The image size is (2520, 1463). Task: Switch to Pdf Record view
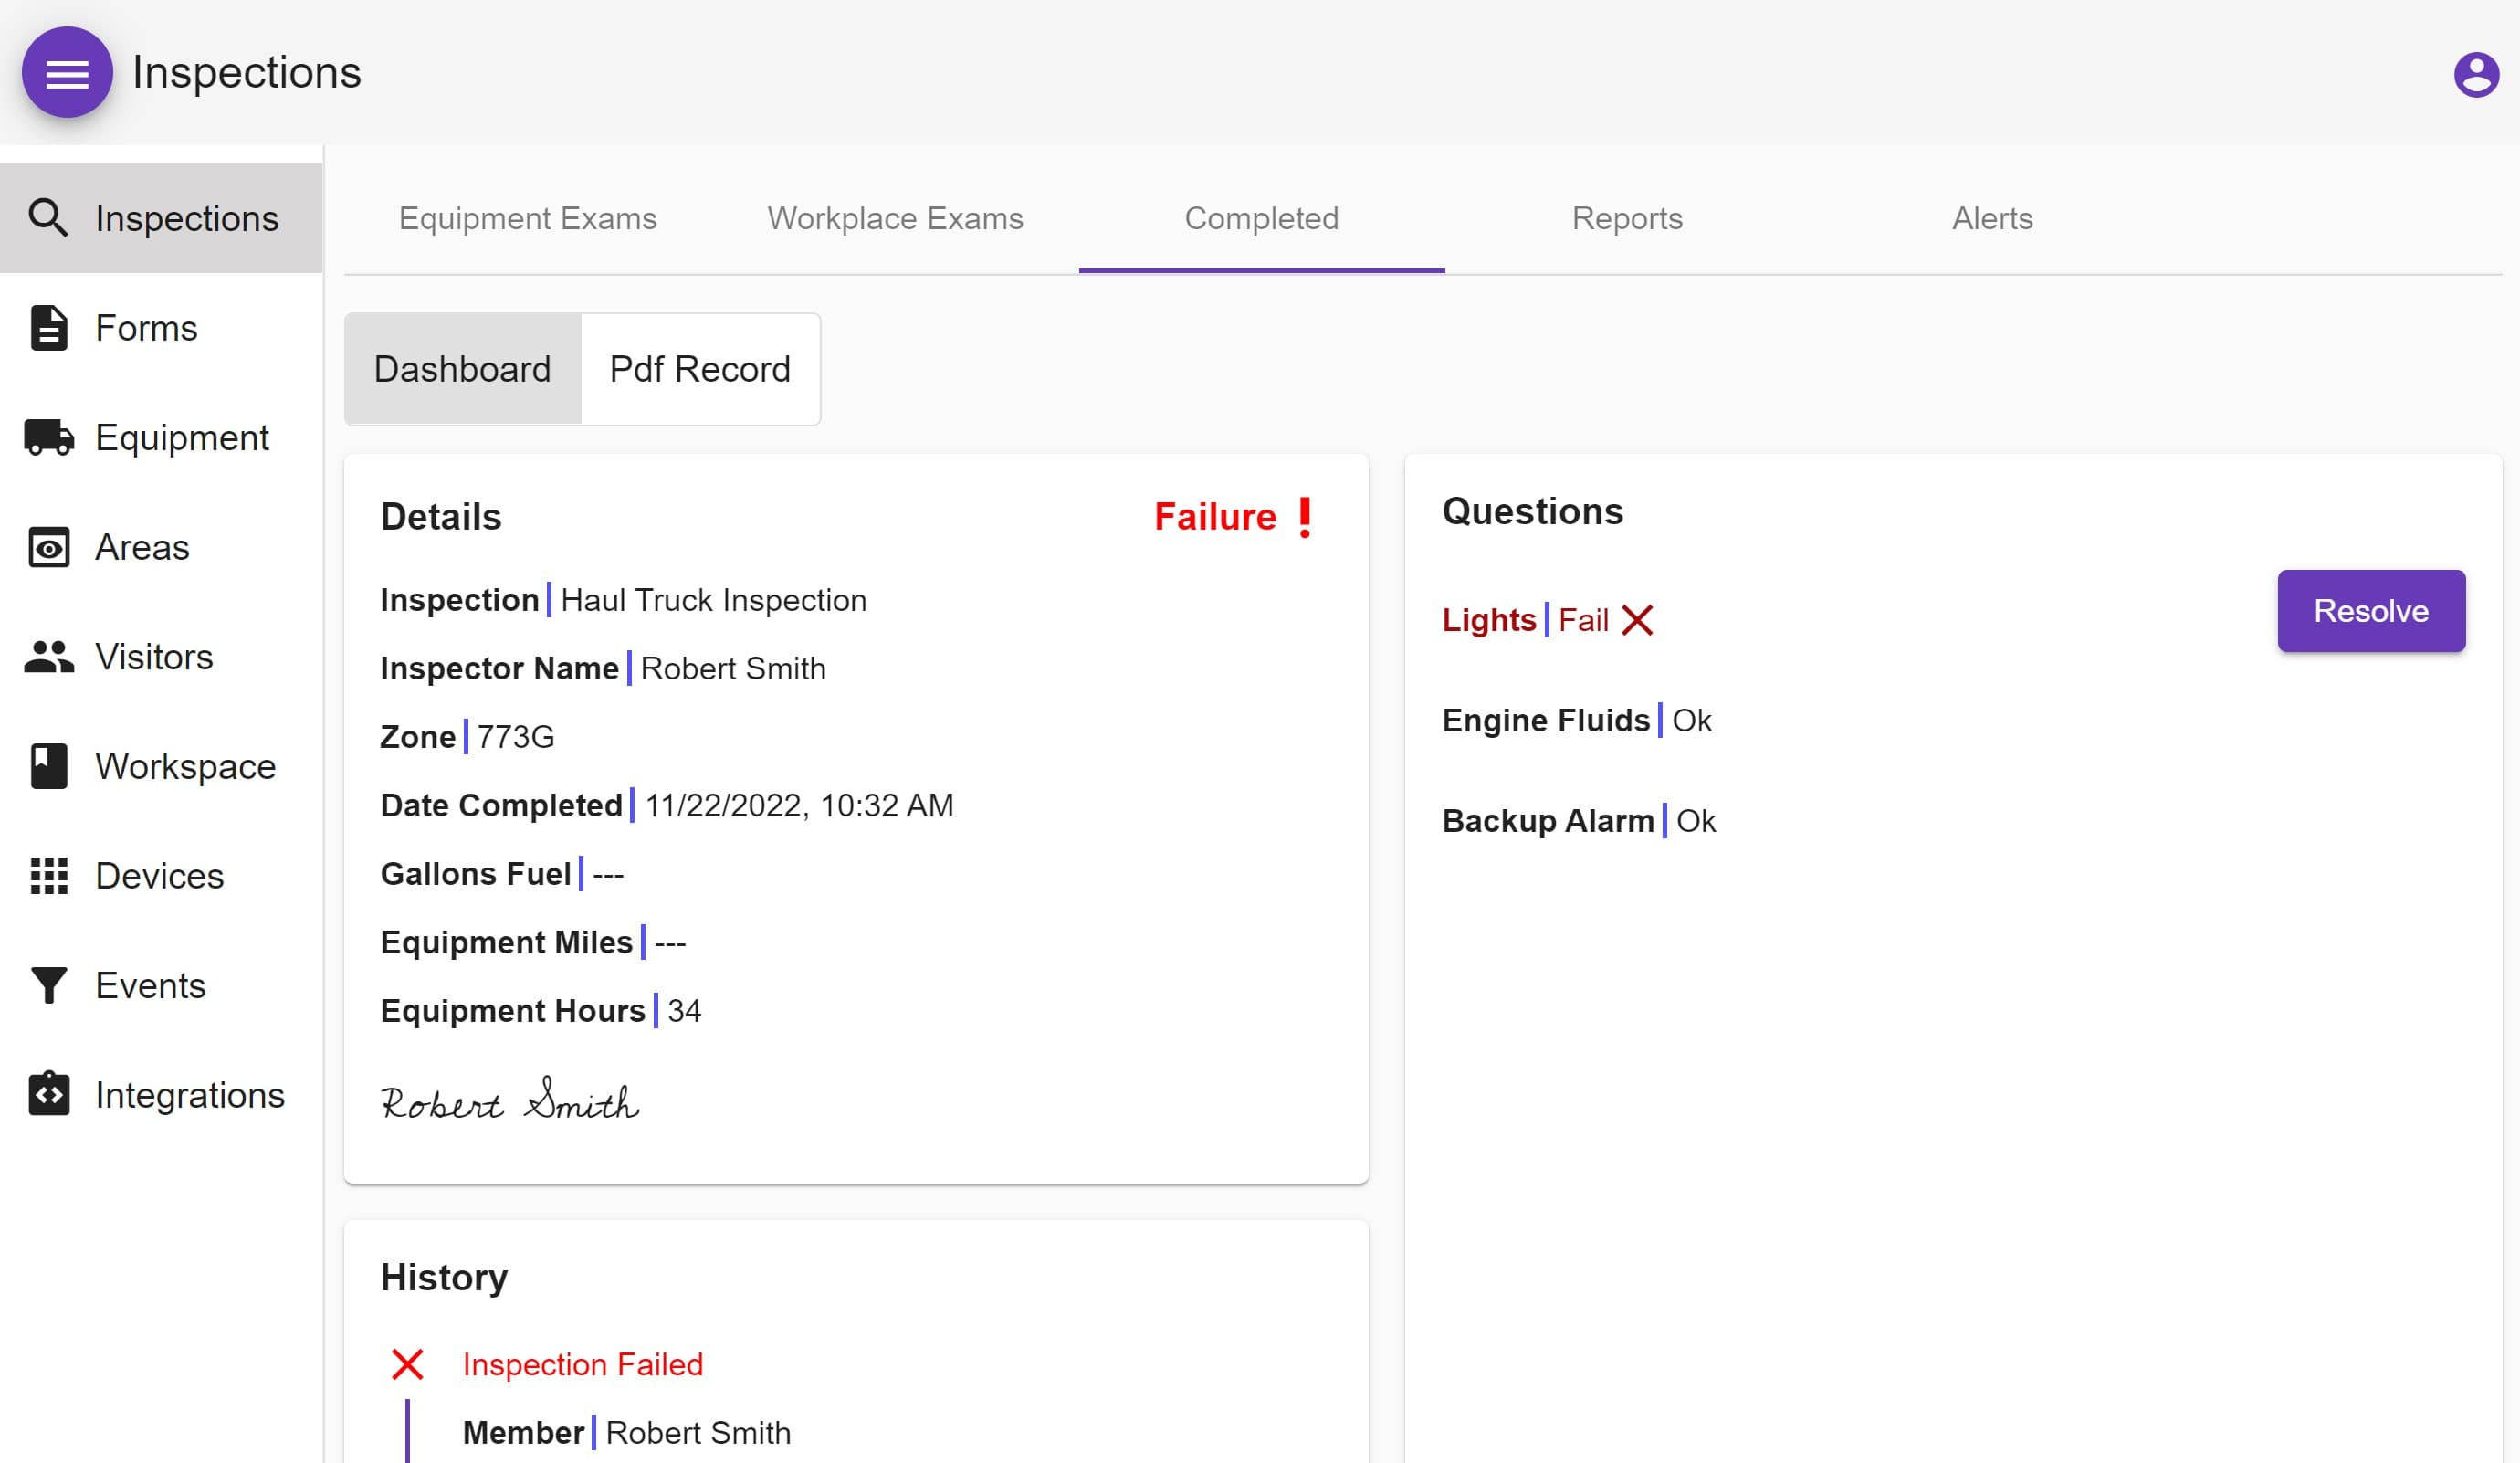[x=699, y=369]
